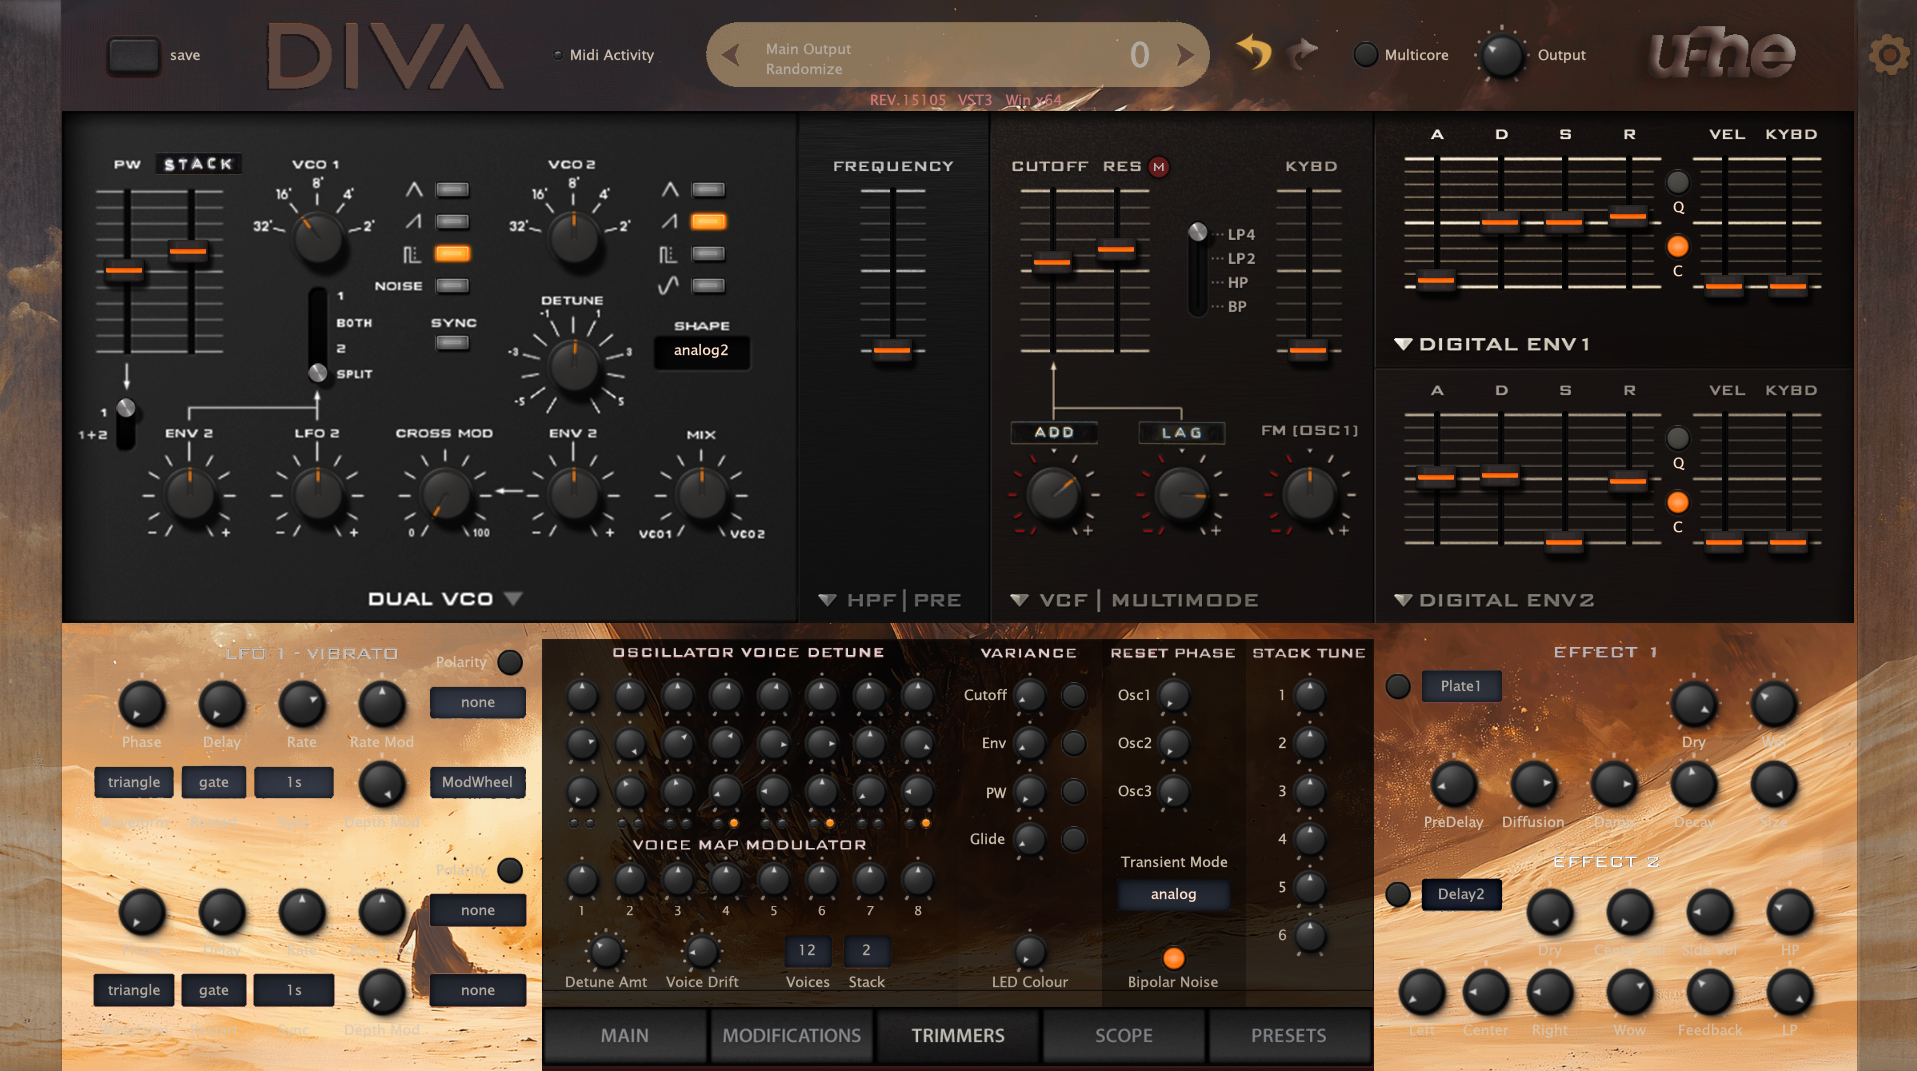Toggle LFO 1 Polarity button

click(510, 662)
